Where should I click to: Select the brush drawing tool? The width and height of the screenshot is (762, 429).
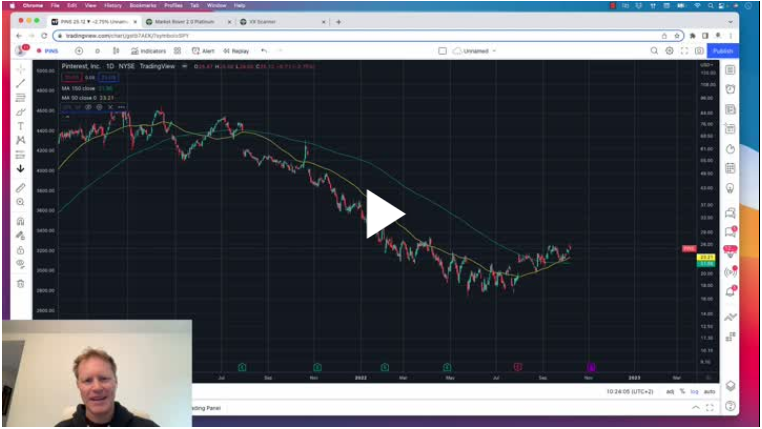20,112
